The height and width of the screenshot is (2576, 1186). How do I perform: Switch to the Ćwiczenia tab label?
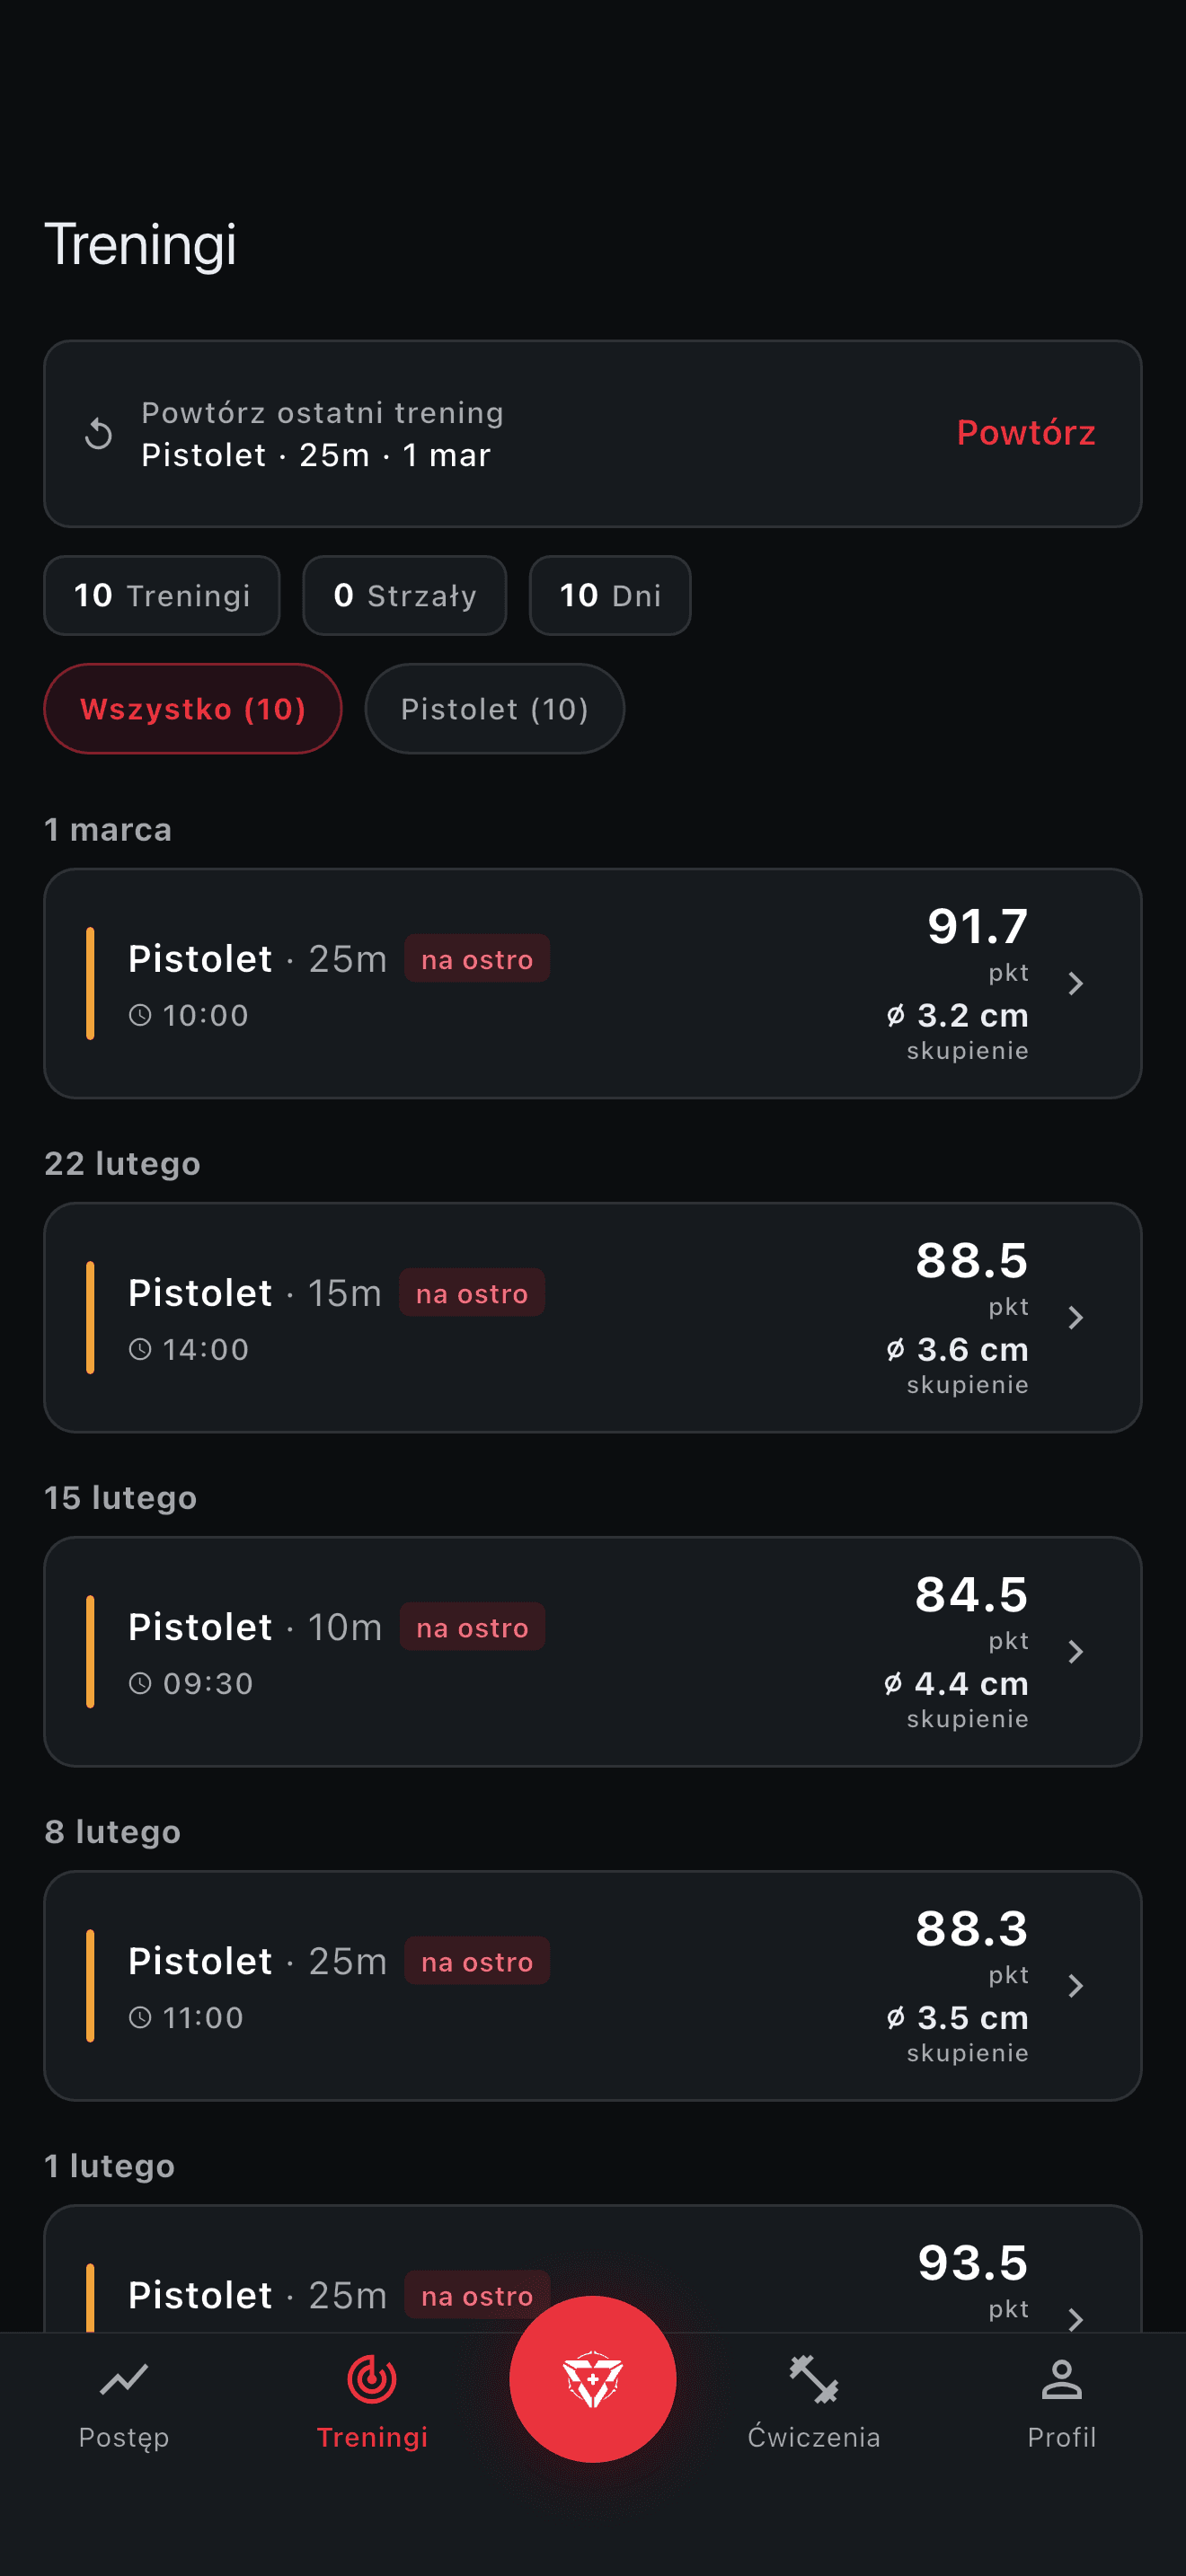tap(814, 2437)
